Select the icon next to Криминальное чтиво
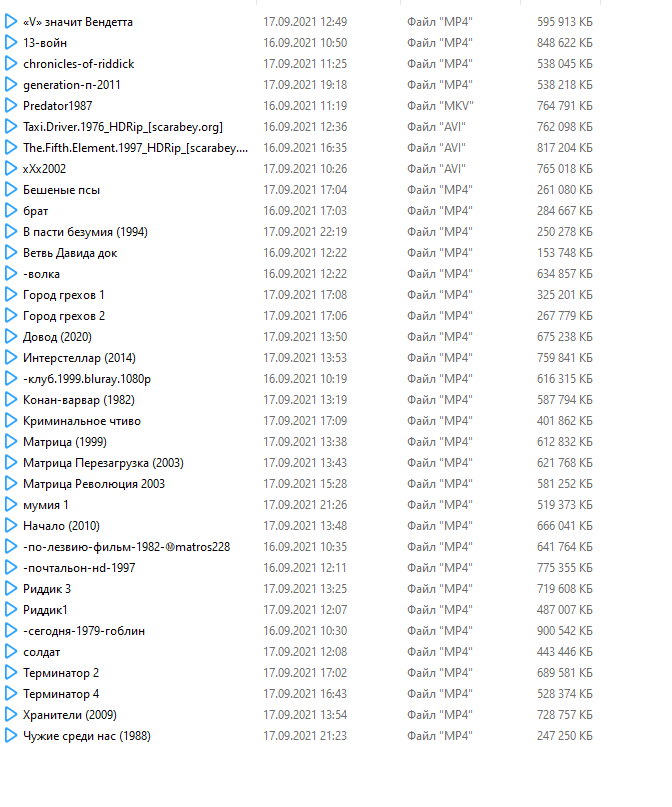The height and width of the screenshot is (807, 672). (x=11, y=420)
